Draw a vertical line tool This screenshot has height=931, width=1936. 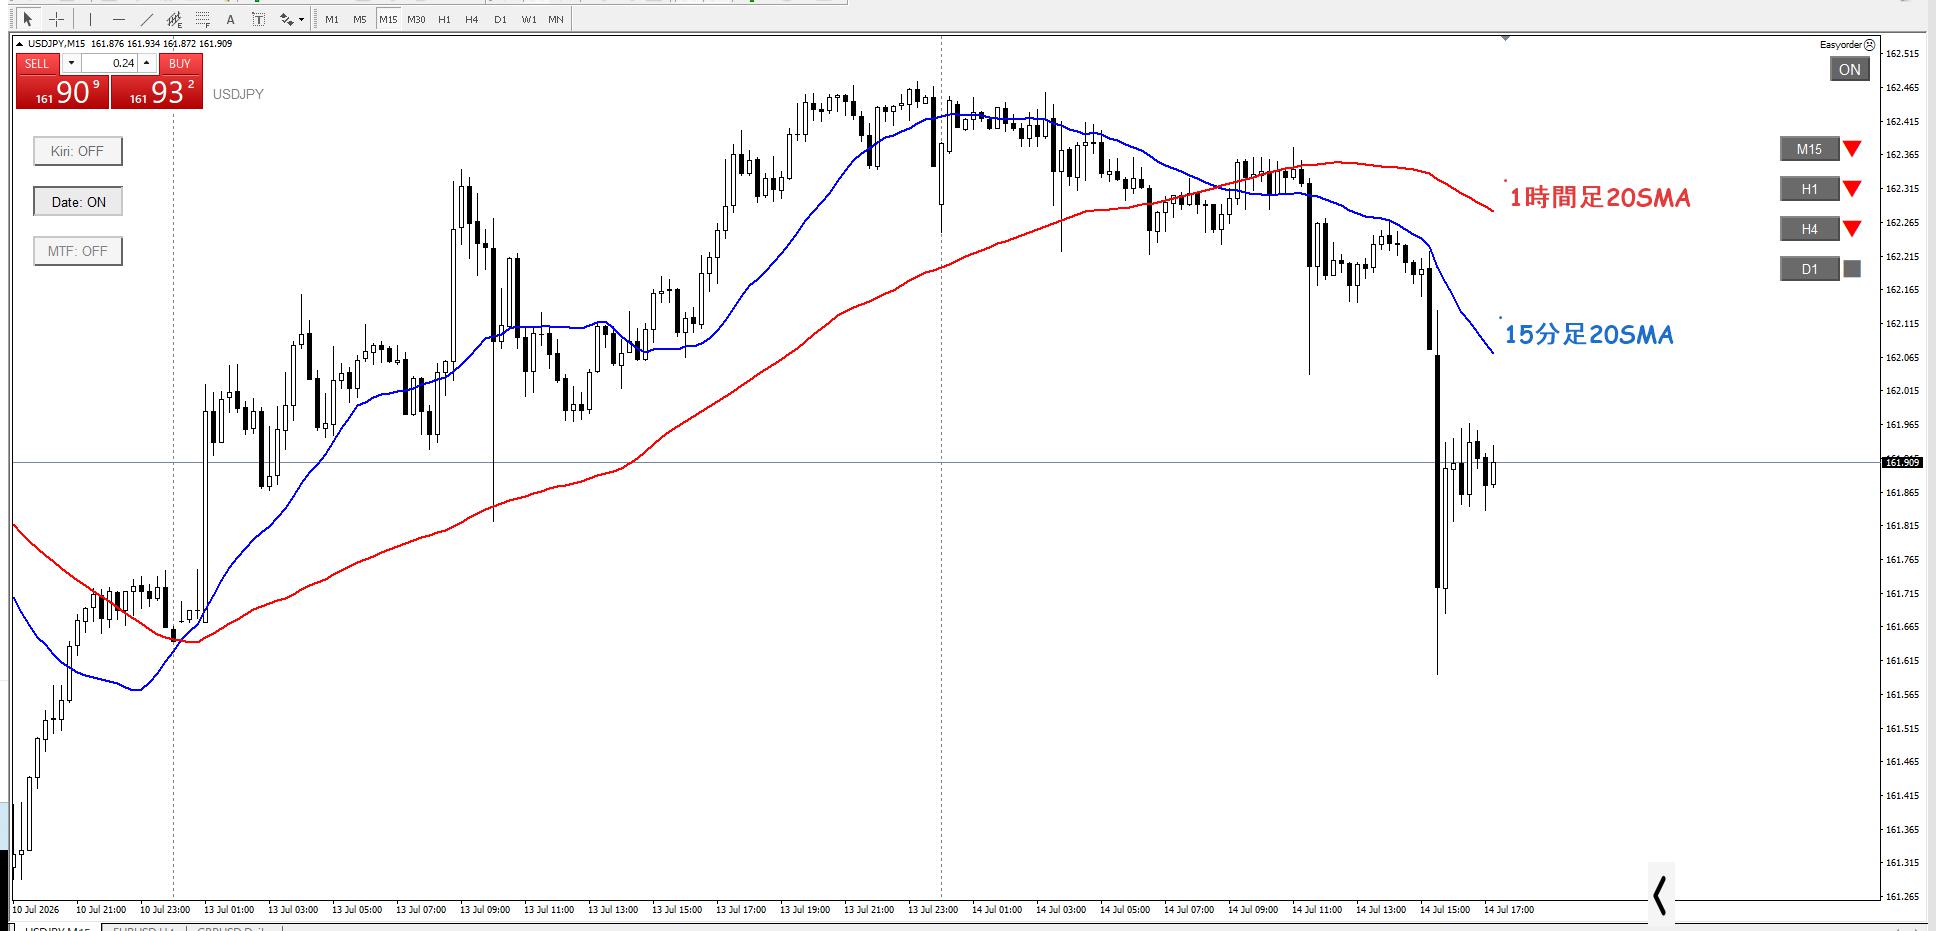click(91, 19)
